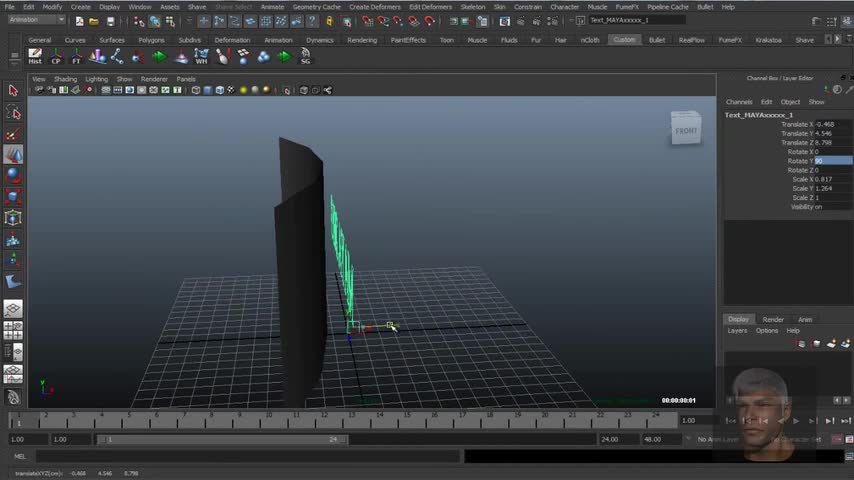Click the FT shelf icon
This screenshot has width=854, height=480.
click(76, 57)
